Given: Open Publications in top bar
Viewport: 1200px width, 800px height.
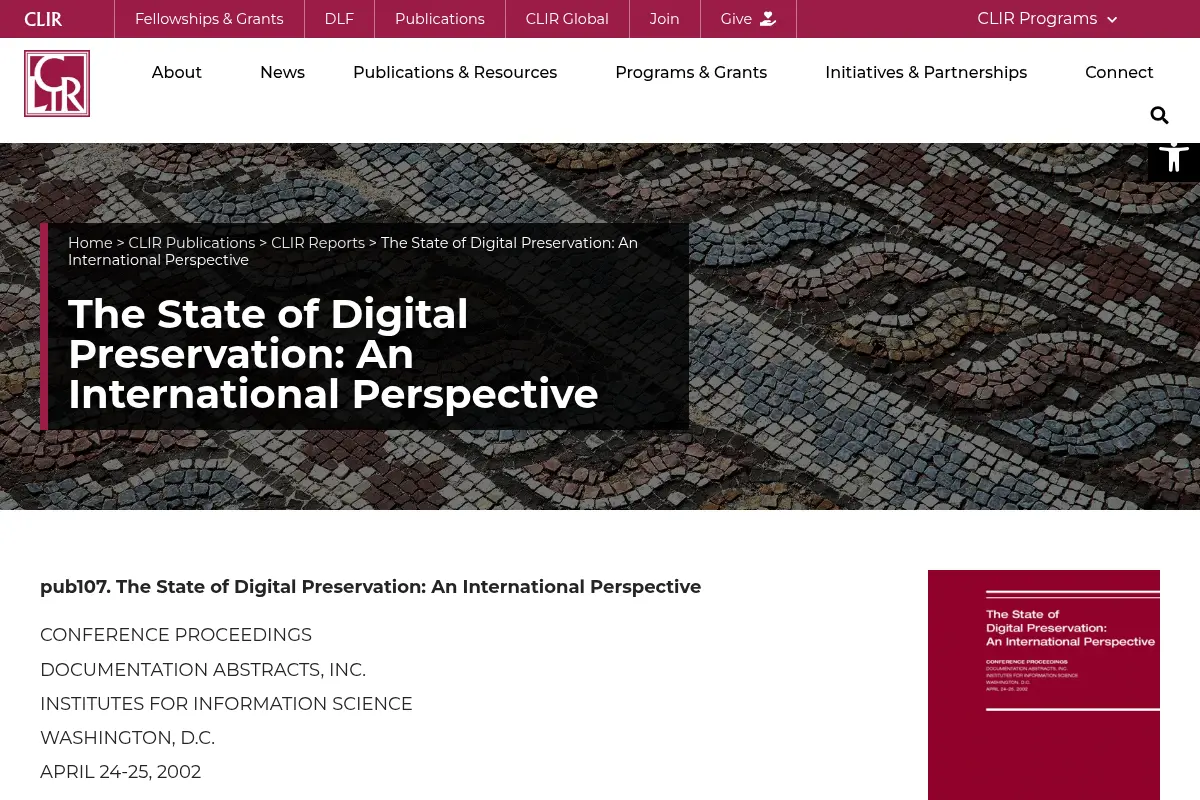Looking at the screenshot, I should 440,19.
